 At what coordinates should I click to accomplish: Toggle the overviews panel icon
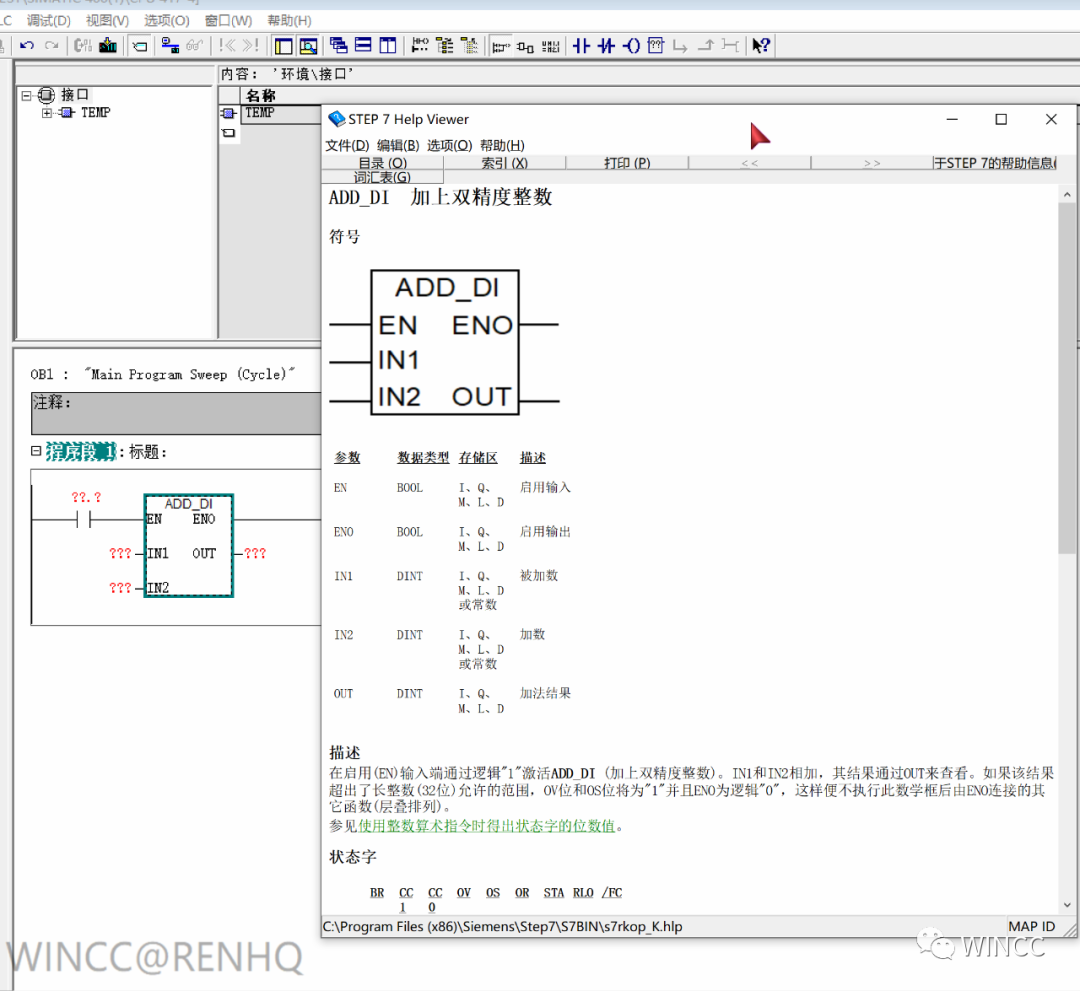point(283,45)
